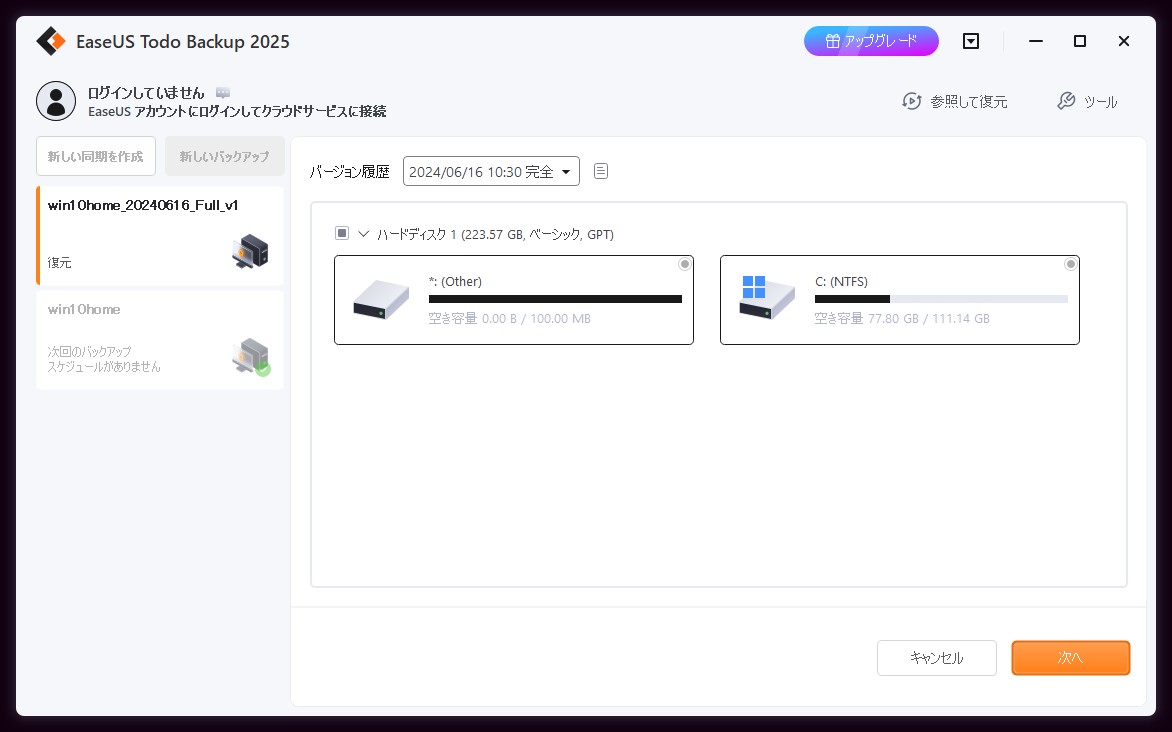1172x732 pixels.
Task: Open the Tools wrench icon
Action: pyautogui.click(x=1066, y=101)
